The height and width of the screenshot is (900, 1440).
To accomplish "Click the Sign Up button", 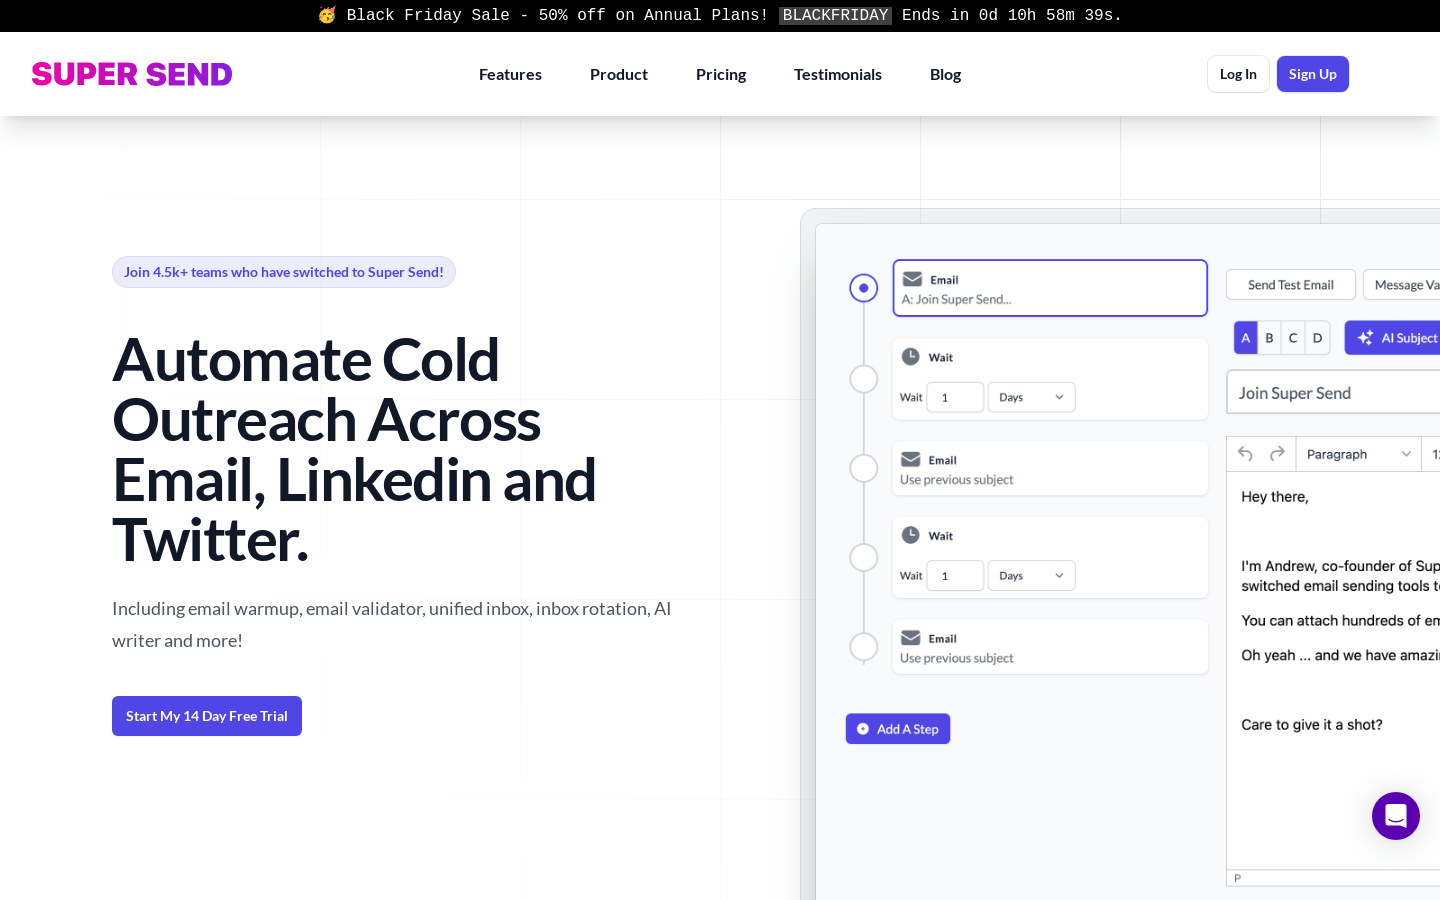I will [1312, 74].
